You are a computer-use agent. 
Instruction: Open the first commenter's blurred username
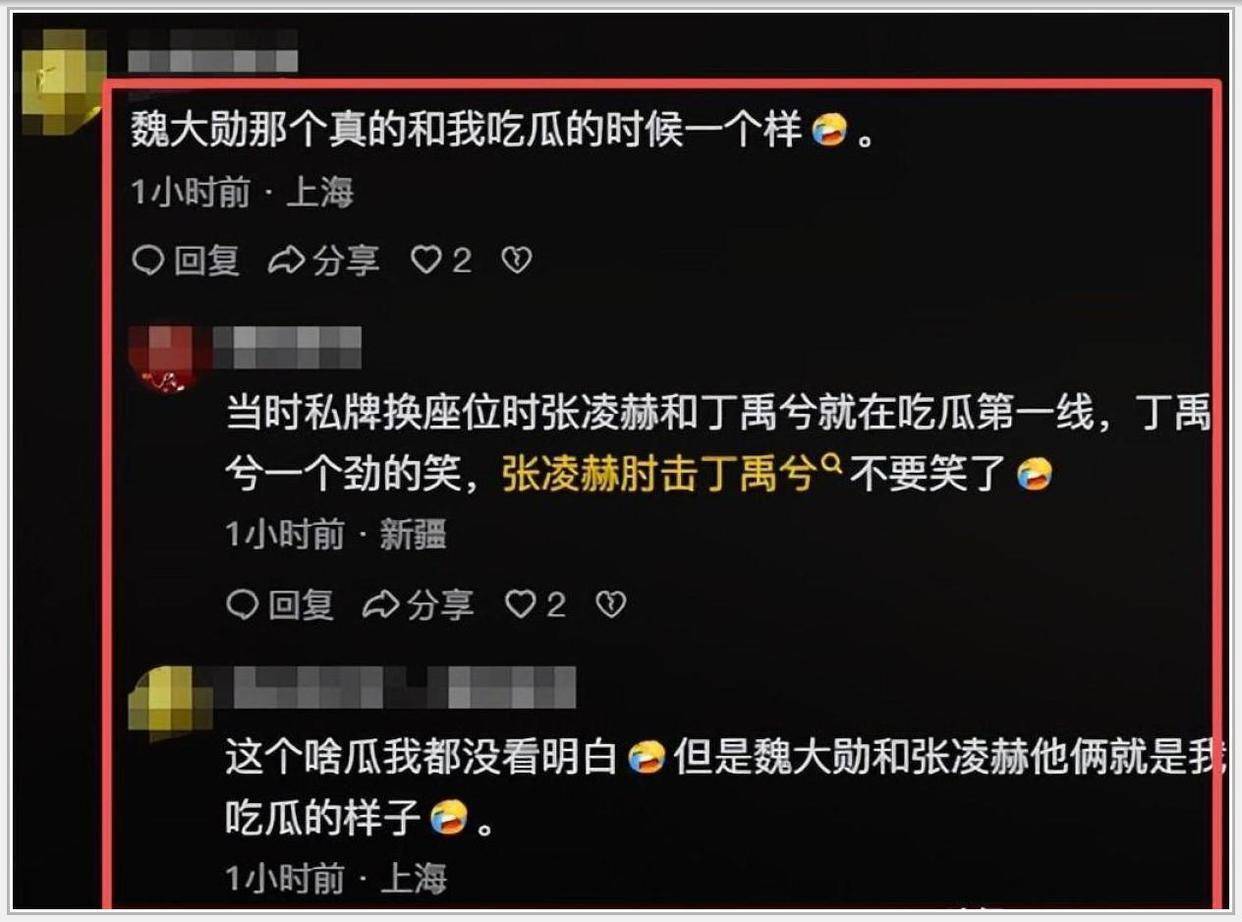tap(213, 49)
